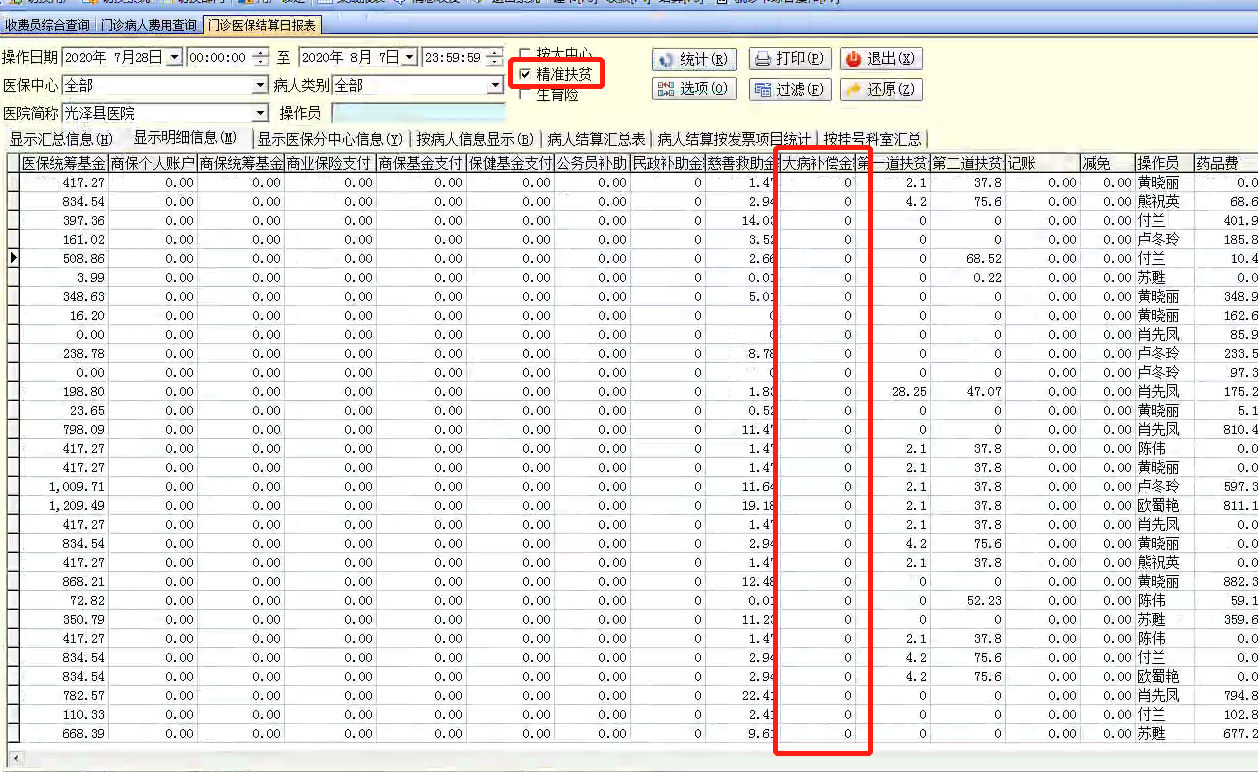Open the 显示医保分中心信息(Y) tab
Screen dimensions: 1258x772
click(x=330, y=139)
